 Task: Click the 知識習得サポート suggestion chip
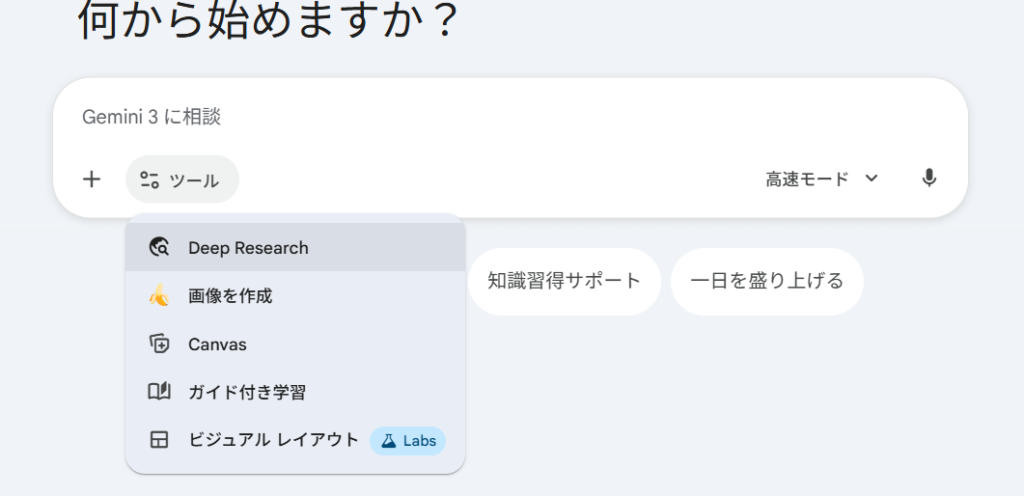click(x=564, y=281)
